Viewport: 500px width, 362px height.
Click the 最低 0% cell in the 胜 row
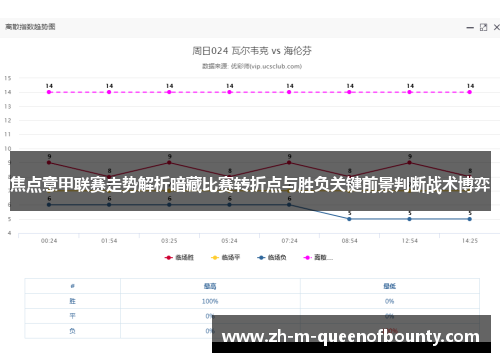click(389, 301)
